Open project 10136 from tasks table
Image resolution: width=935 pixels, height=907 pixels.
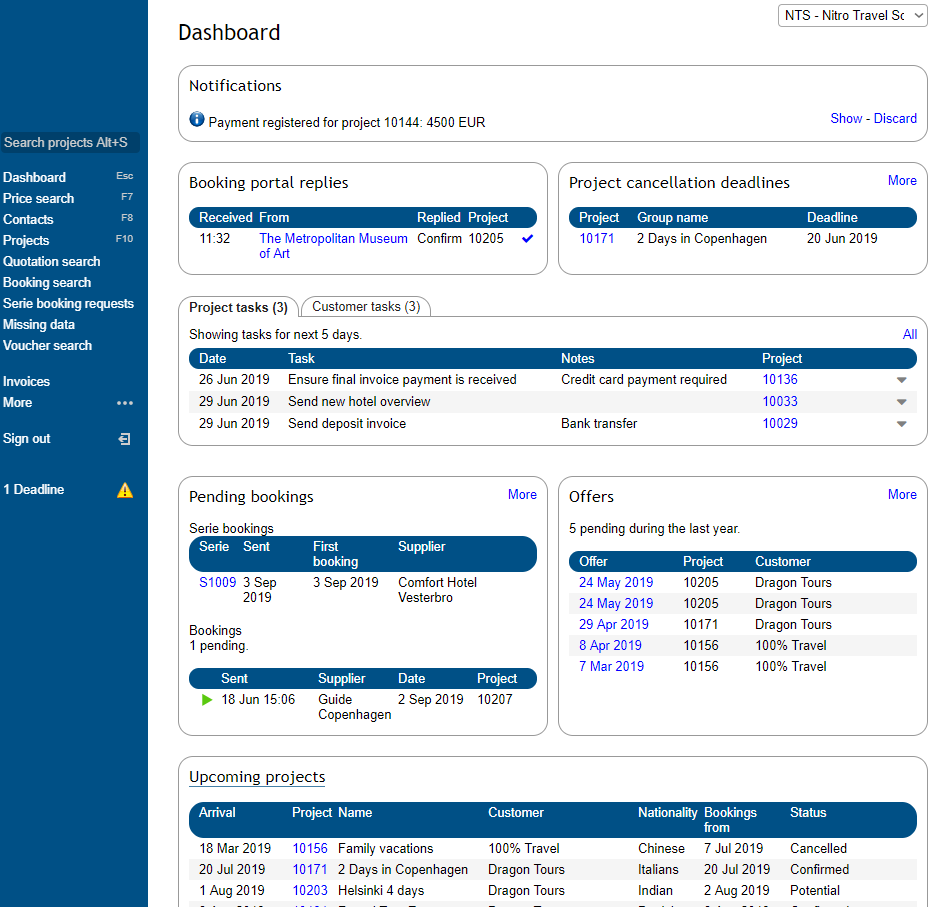780,379
